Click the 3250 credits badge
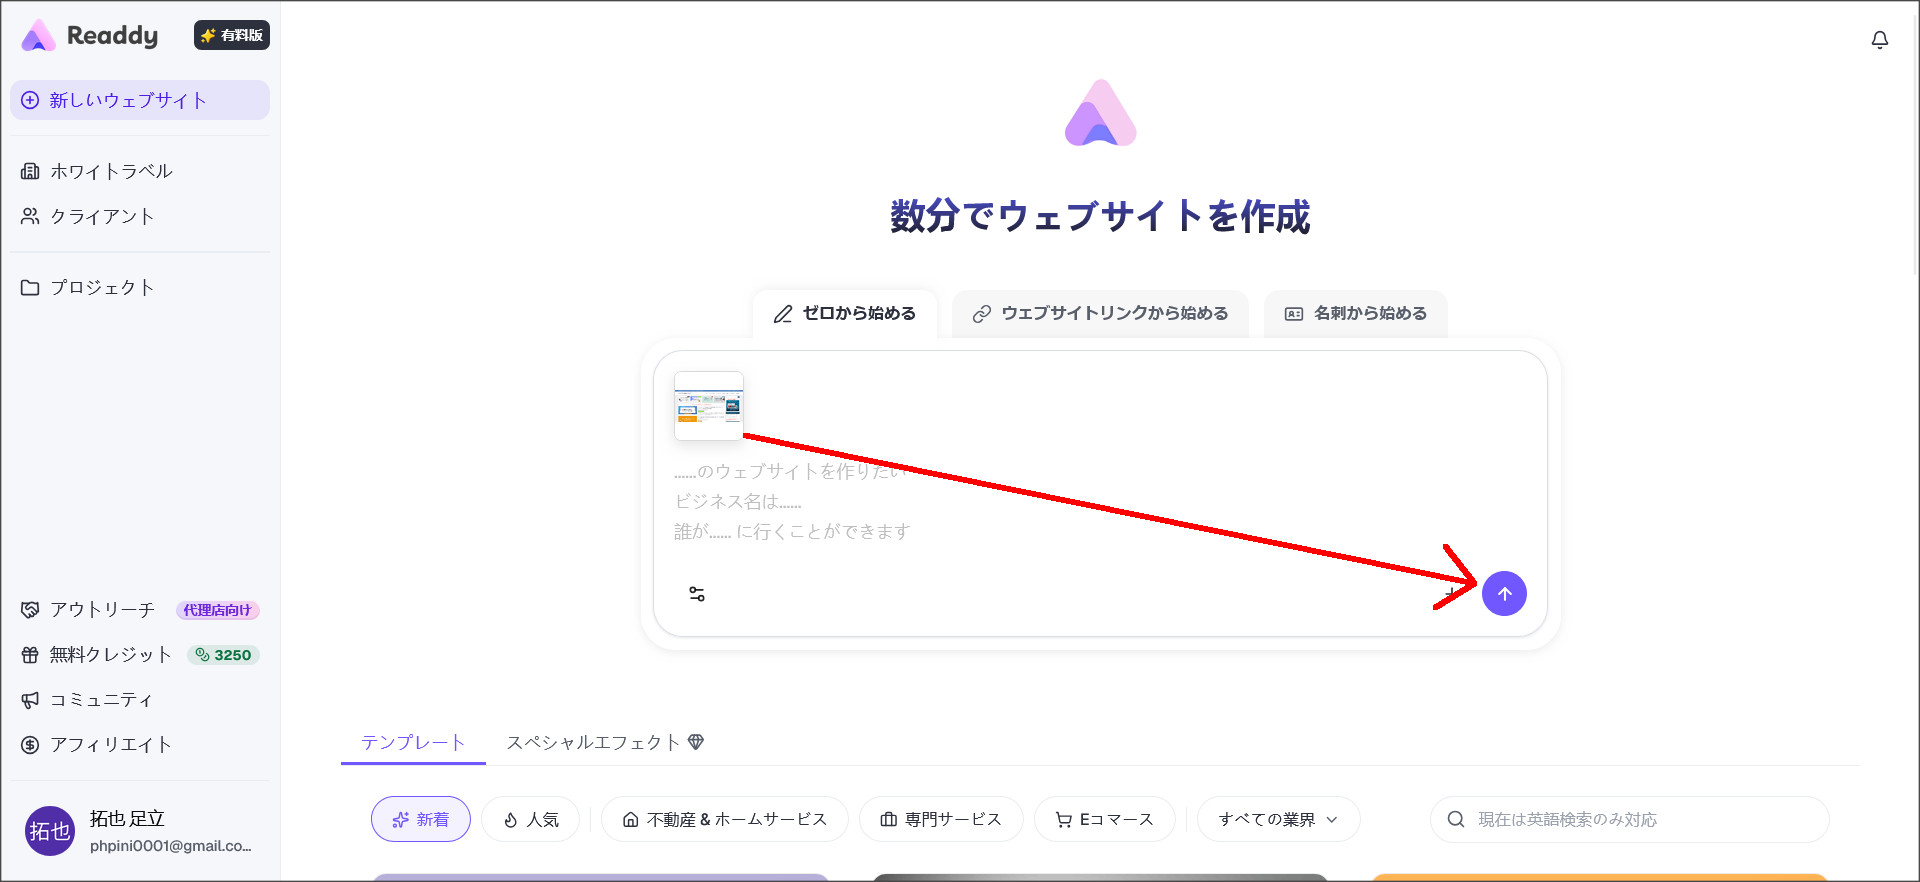This screenshot has width=1920, height=882. click(223, 655)
